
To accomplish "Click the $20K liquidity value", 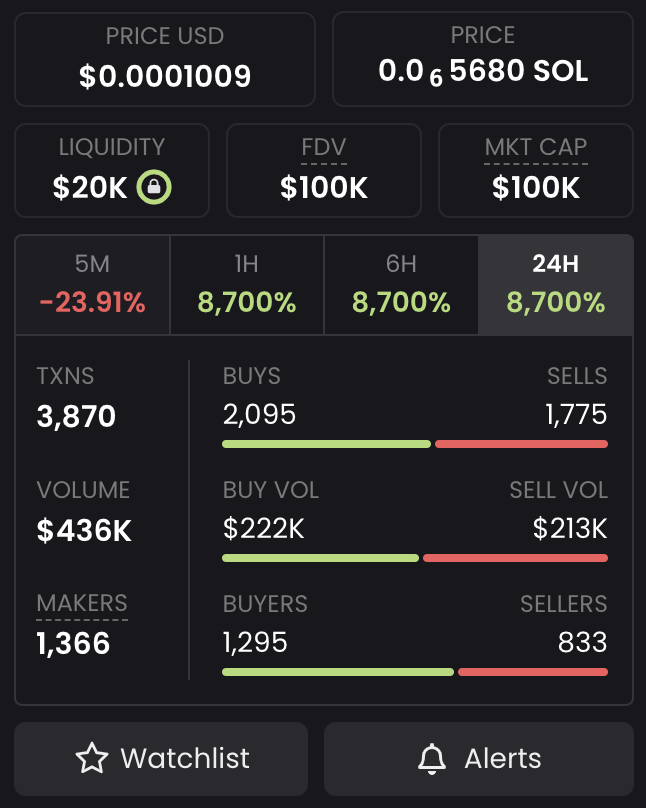I will 90,187.
